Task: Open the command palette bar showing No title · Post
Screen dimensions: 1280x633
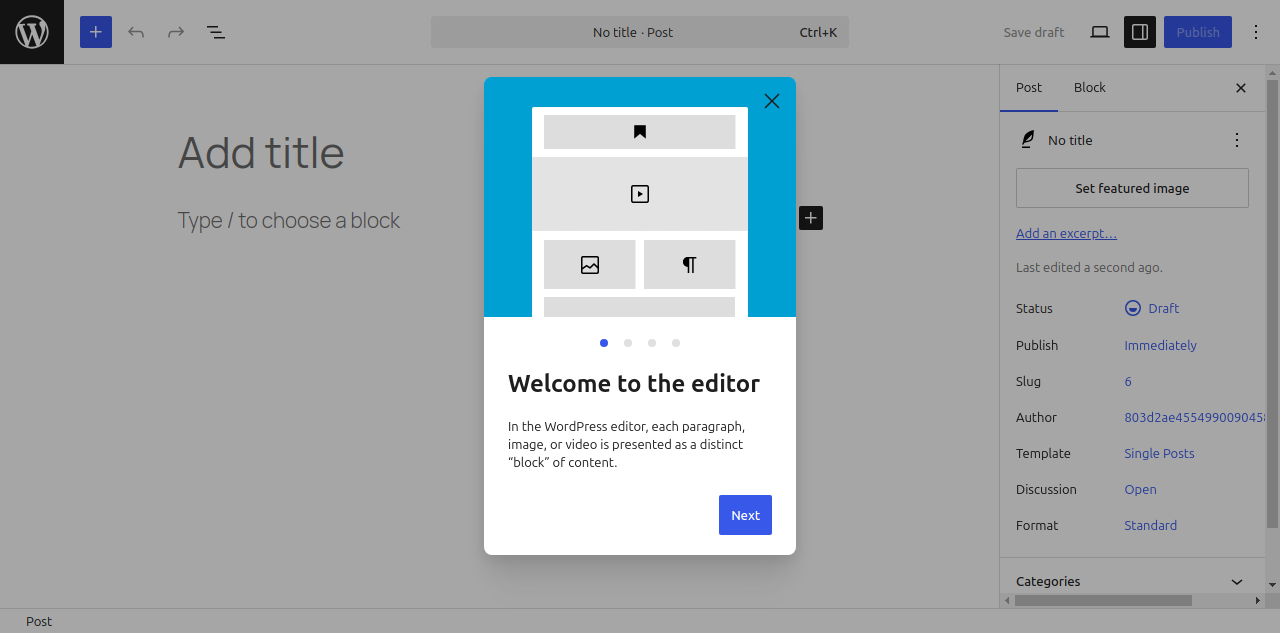Action: [x=640, y=32]
